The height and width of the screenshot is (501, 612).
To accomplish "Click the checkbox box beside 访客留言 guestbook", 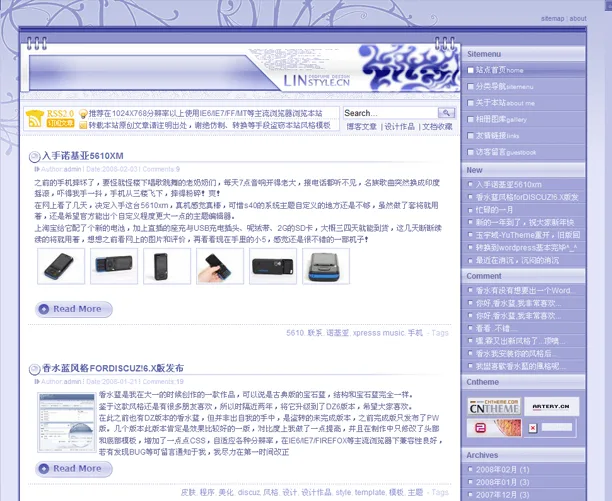I will pyautogui.click(x=471, y=152).
